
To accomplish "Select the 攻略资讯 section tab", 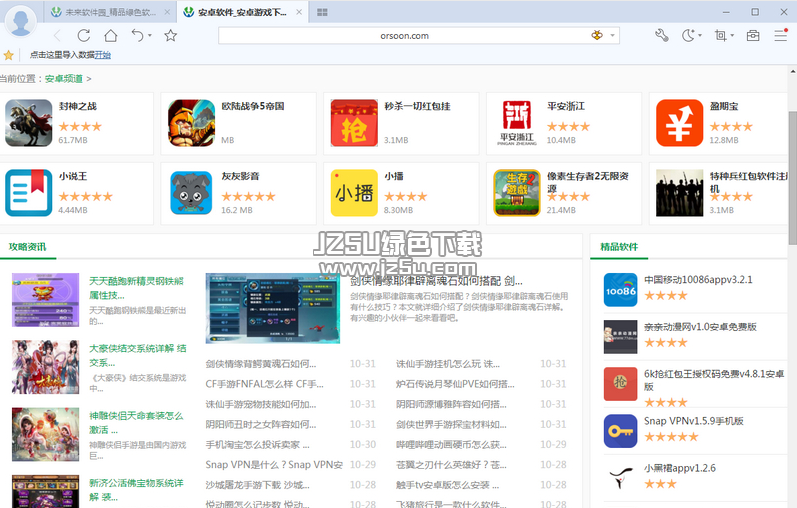I will [x=27, y=247].
